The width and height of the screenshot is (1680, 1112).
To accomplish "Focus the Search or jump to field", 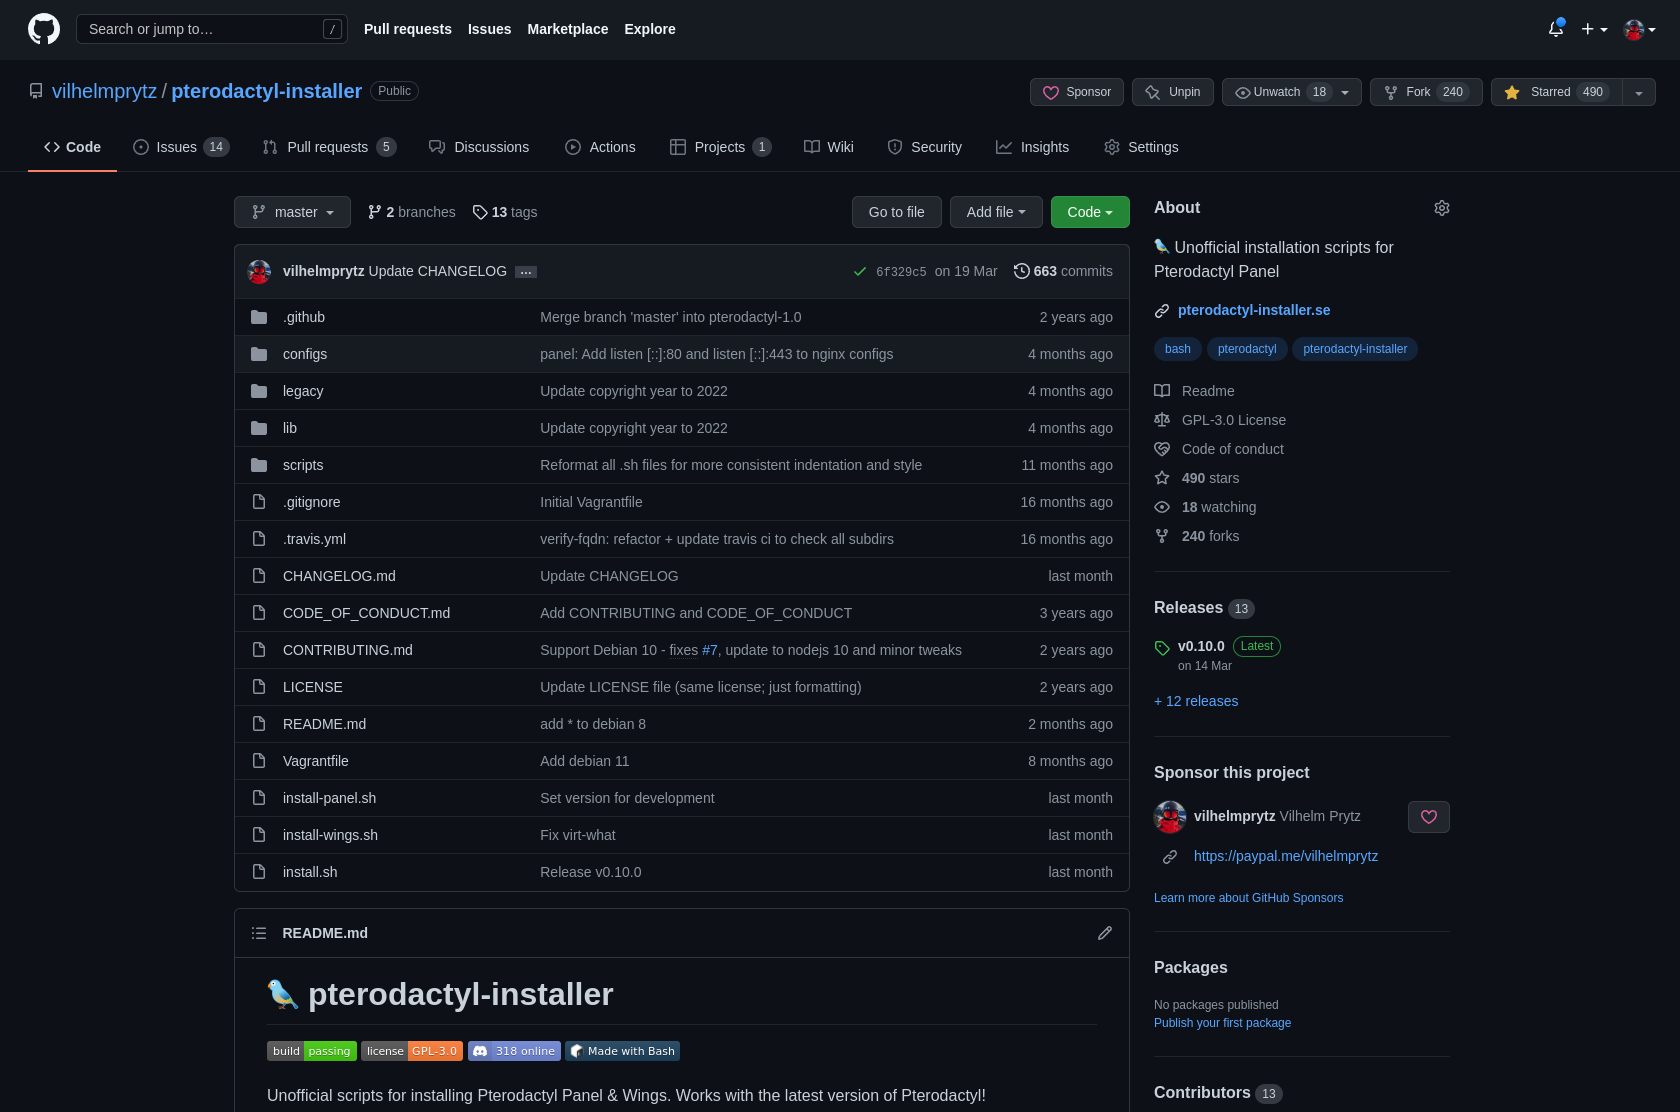I will click(212, 29).
